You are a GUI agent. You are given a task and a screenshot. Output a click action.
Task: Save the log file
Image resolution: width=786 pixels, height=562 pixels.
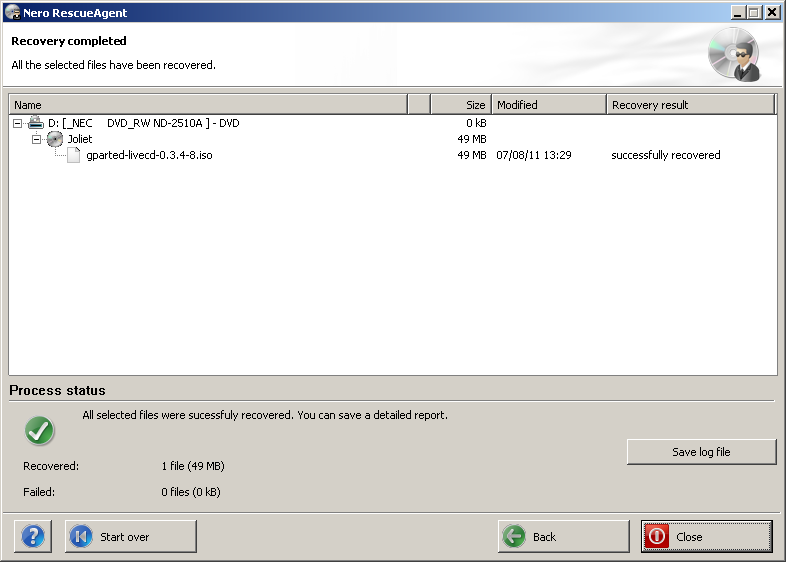pyautogui.click(x=701, y=452)
